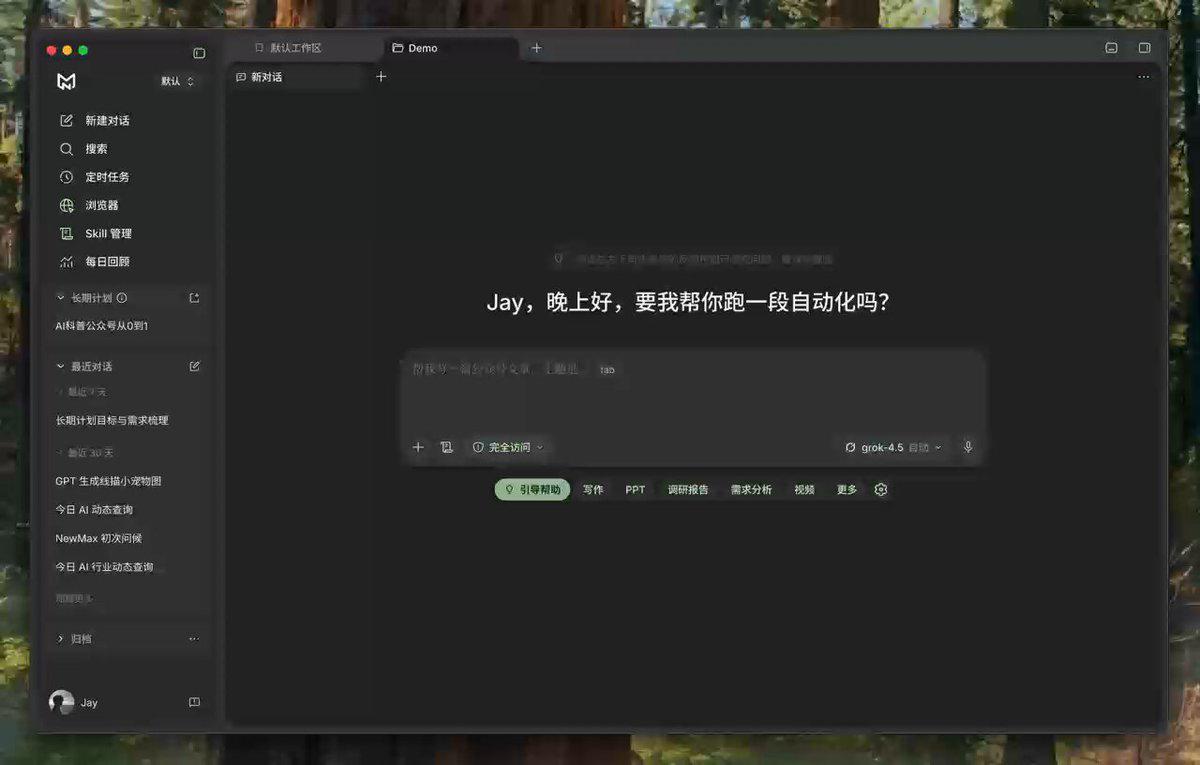Image resolution: width=1200 pixels, height=765 pixels.
Task: Click the magnifier icon beside 搜索
Action: click(x=67, y=149)
